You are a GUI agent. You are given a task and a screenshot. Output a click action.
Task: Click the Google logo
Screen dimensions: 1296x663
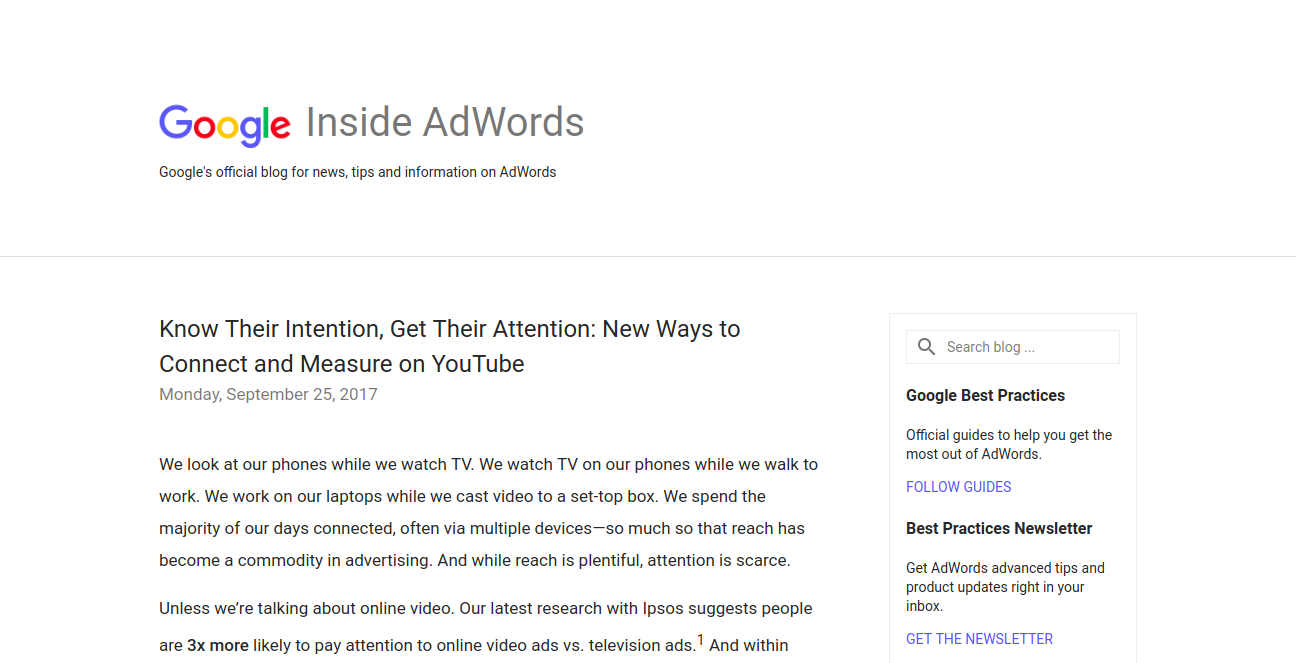tap(225, 125)
